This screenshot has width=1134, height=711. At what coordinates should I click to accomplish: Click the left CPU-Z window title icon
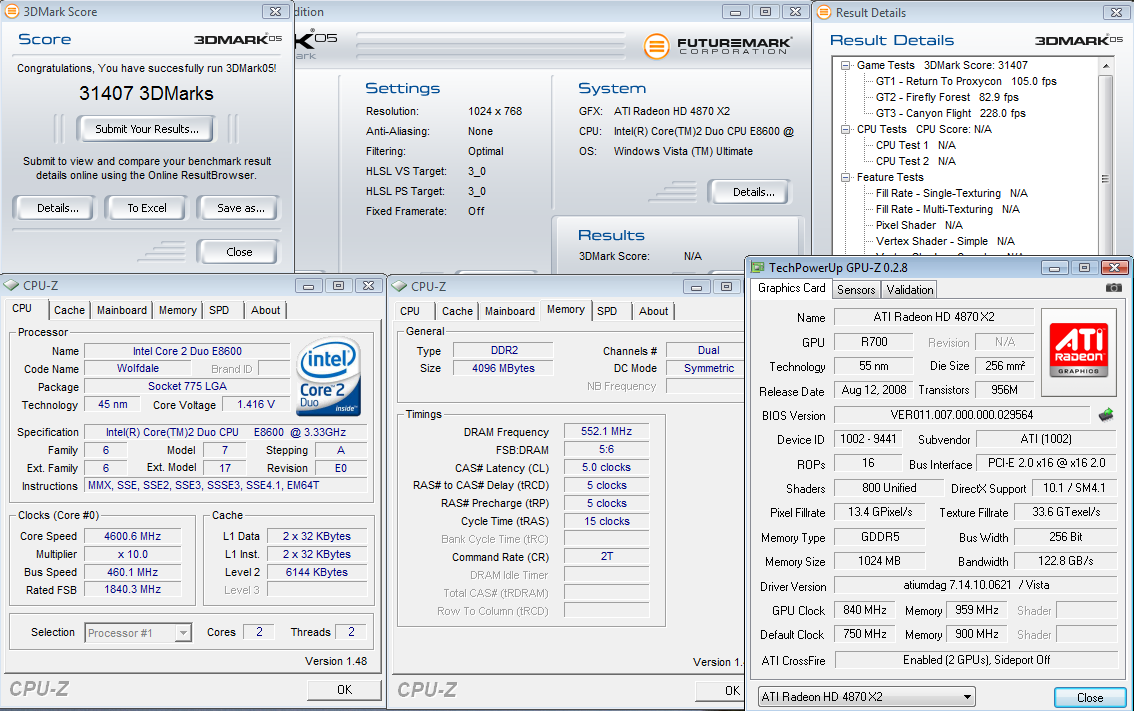[12, 286]
